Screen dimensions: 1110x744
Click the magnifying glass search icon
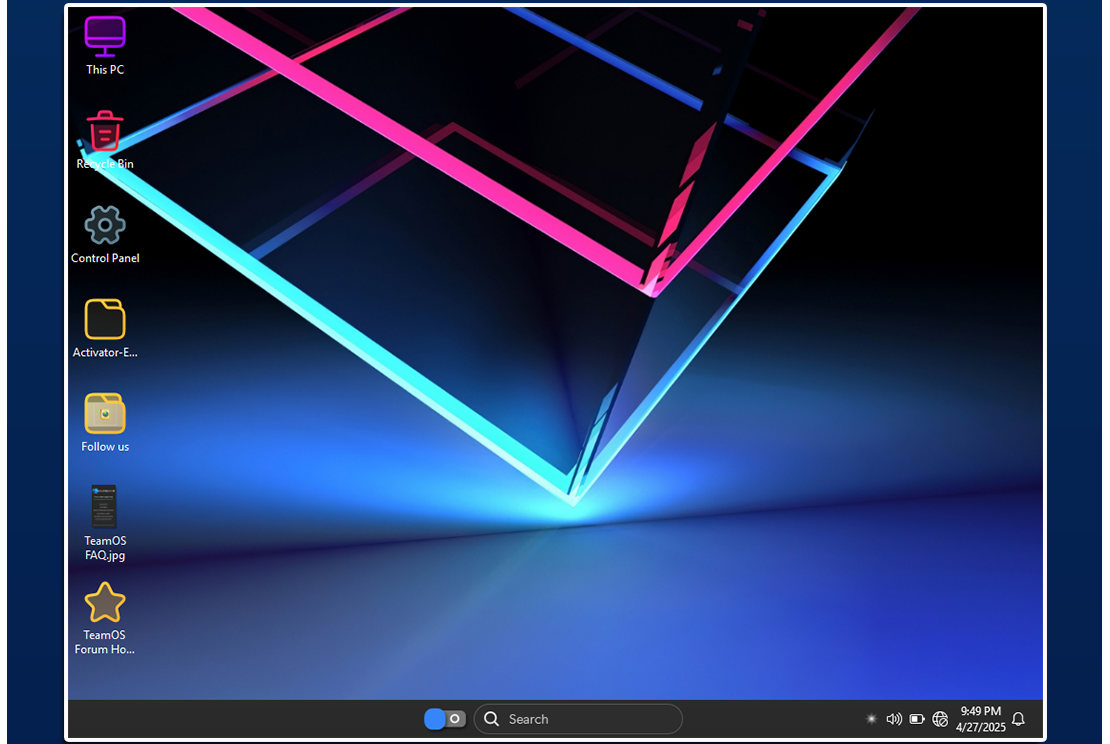click(491, 719)
